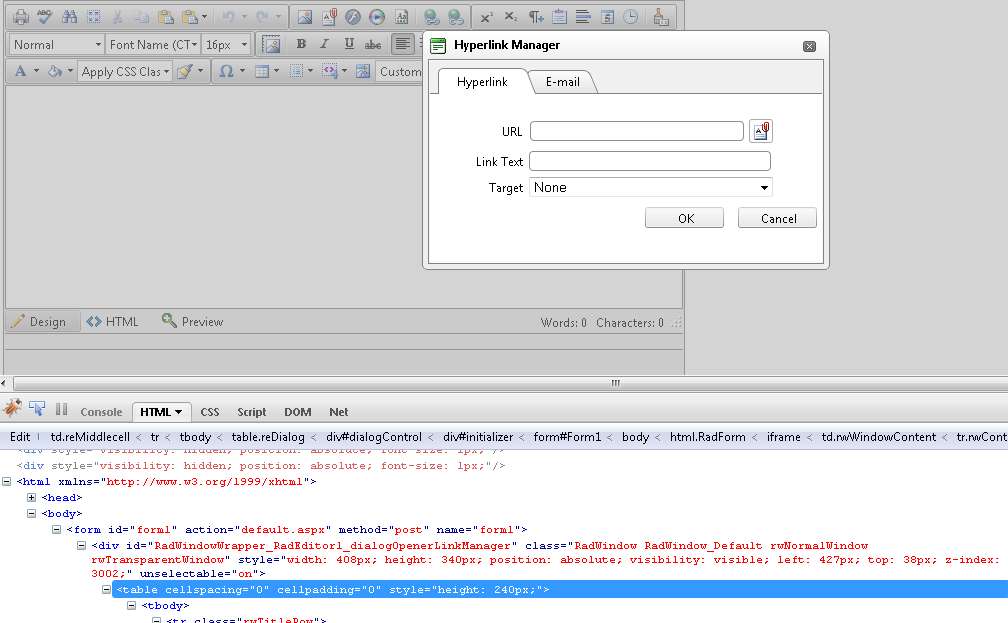Click the Print icon in editor toolbar
Screen dimensions: 1008x623
21,17
